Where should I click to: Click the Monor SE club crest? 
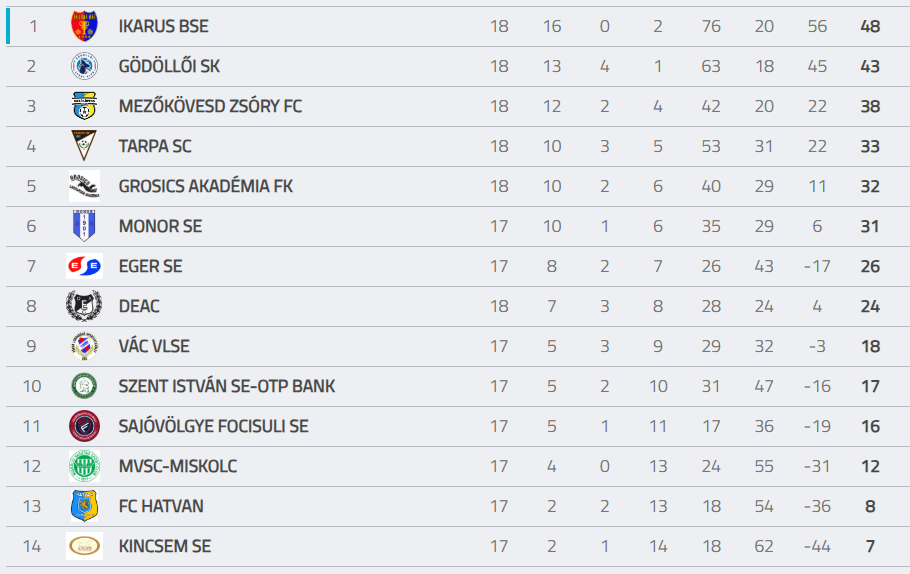pyautogui.click(x=84, y=226)
